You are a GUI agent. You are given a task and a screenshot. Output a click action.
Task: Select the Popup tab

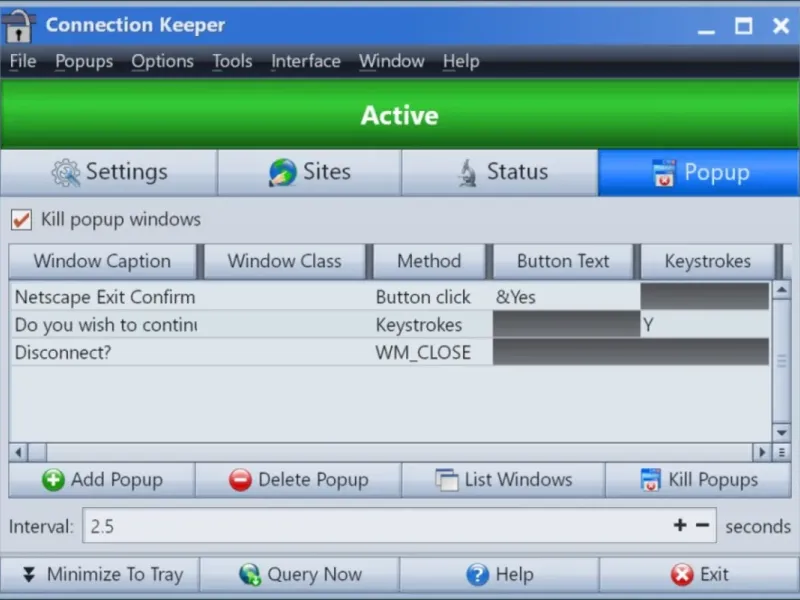[699, 172]
